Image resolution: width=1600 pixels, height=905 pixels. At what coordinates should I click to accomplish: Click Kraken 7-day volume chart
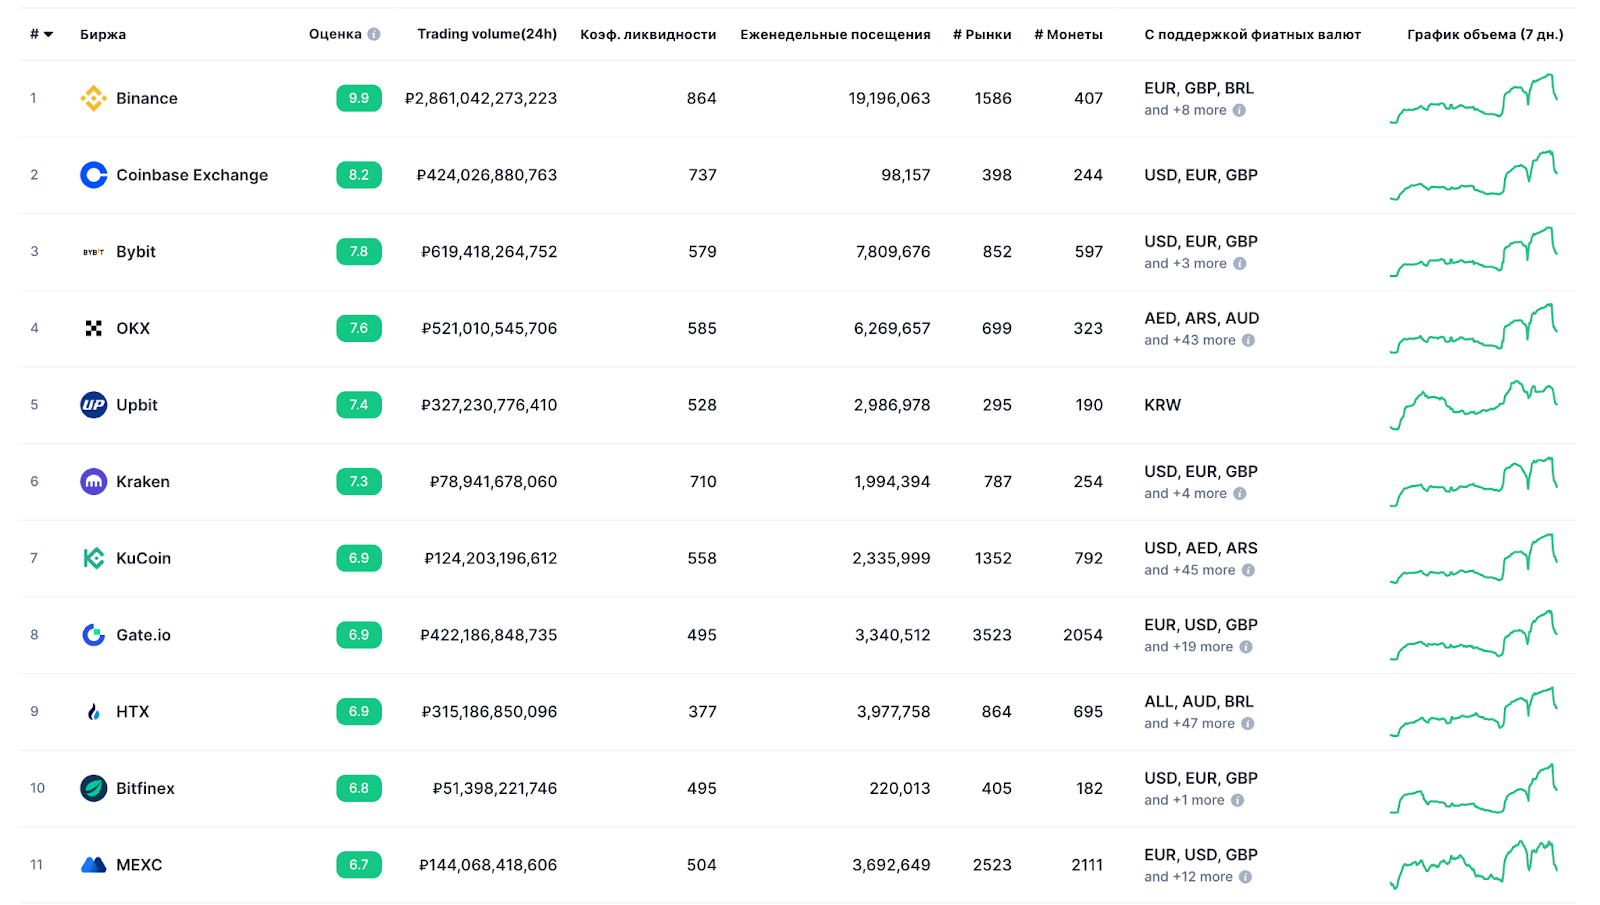click(x=1474, y=482)
